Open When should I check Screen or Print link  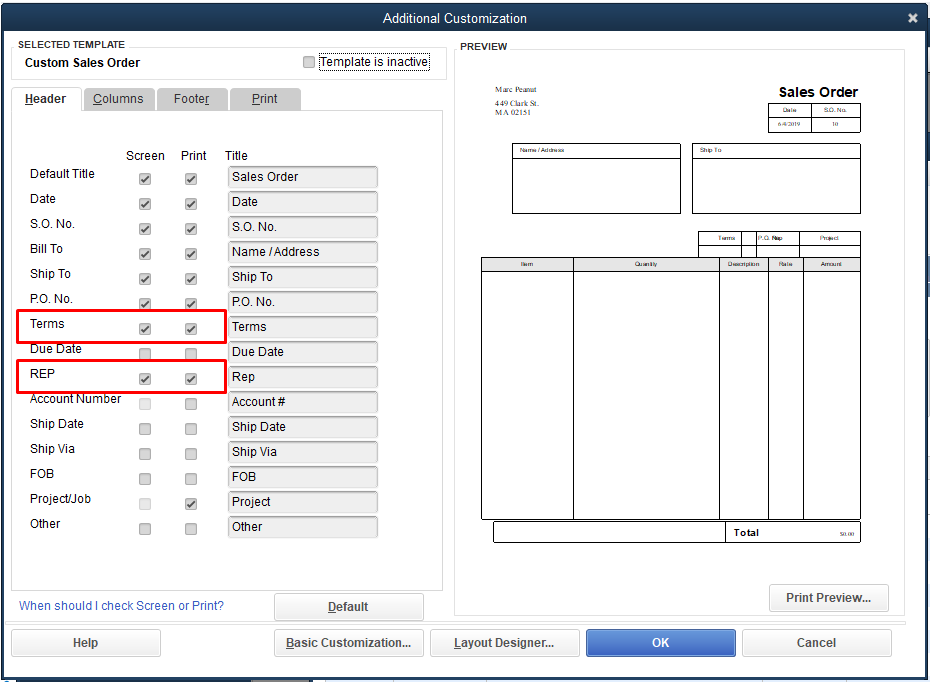pos(121,606)
